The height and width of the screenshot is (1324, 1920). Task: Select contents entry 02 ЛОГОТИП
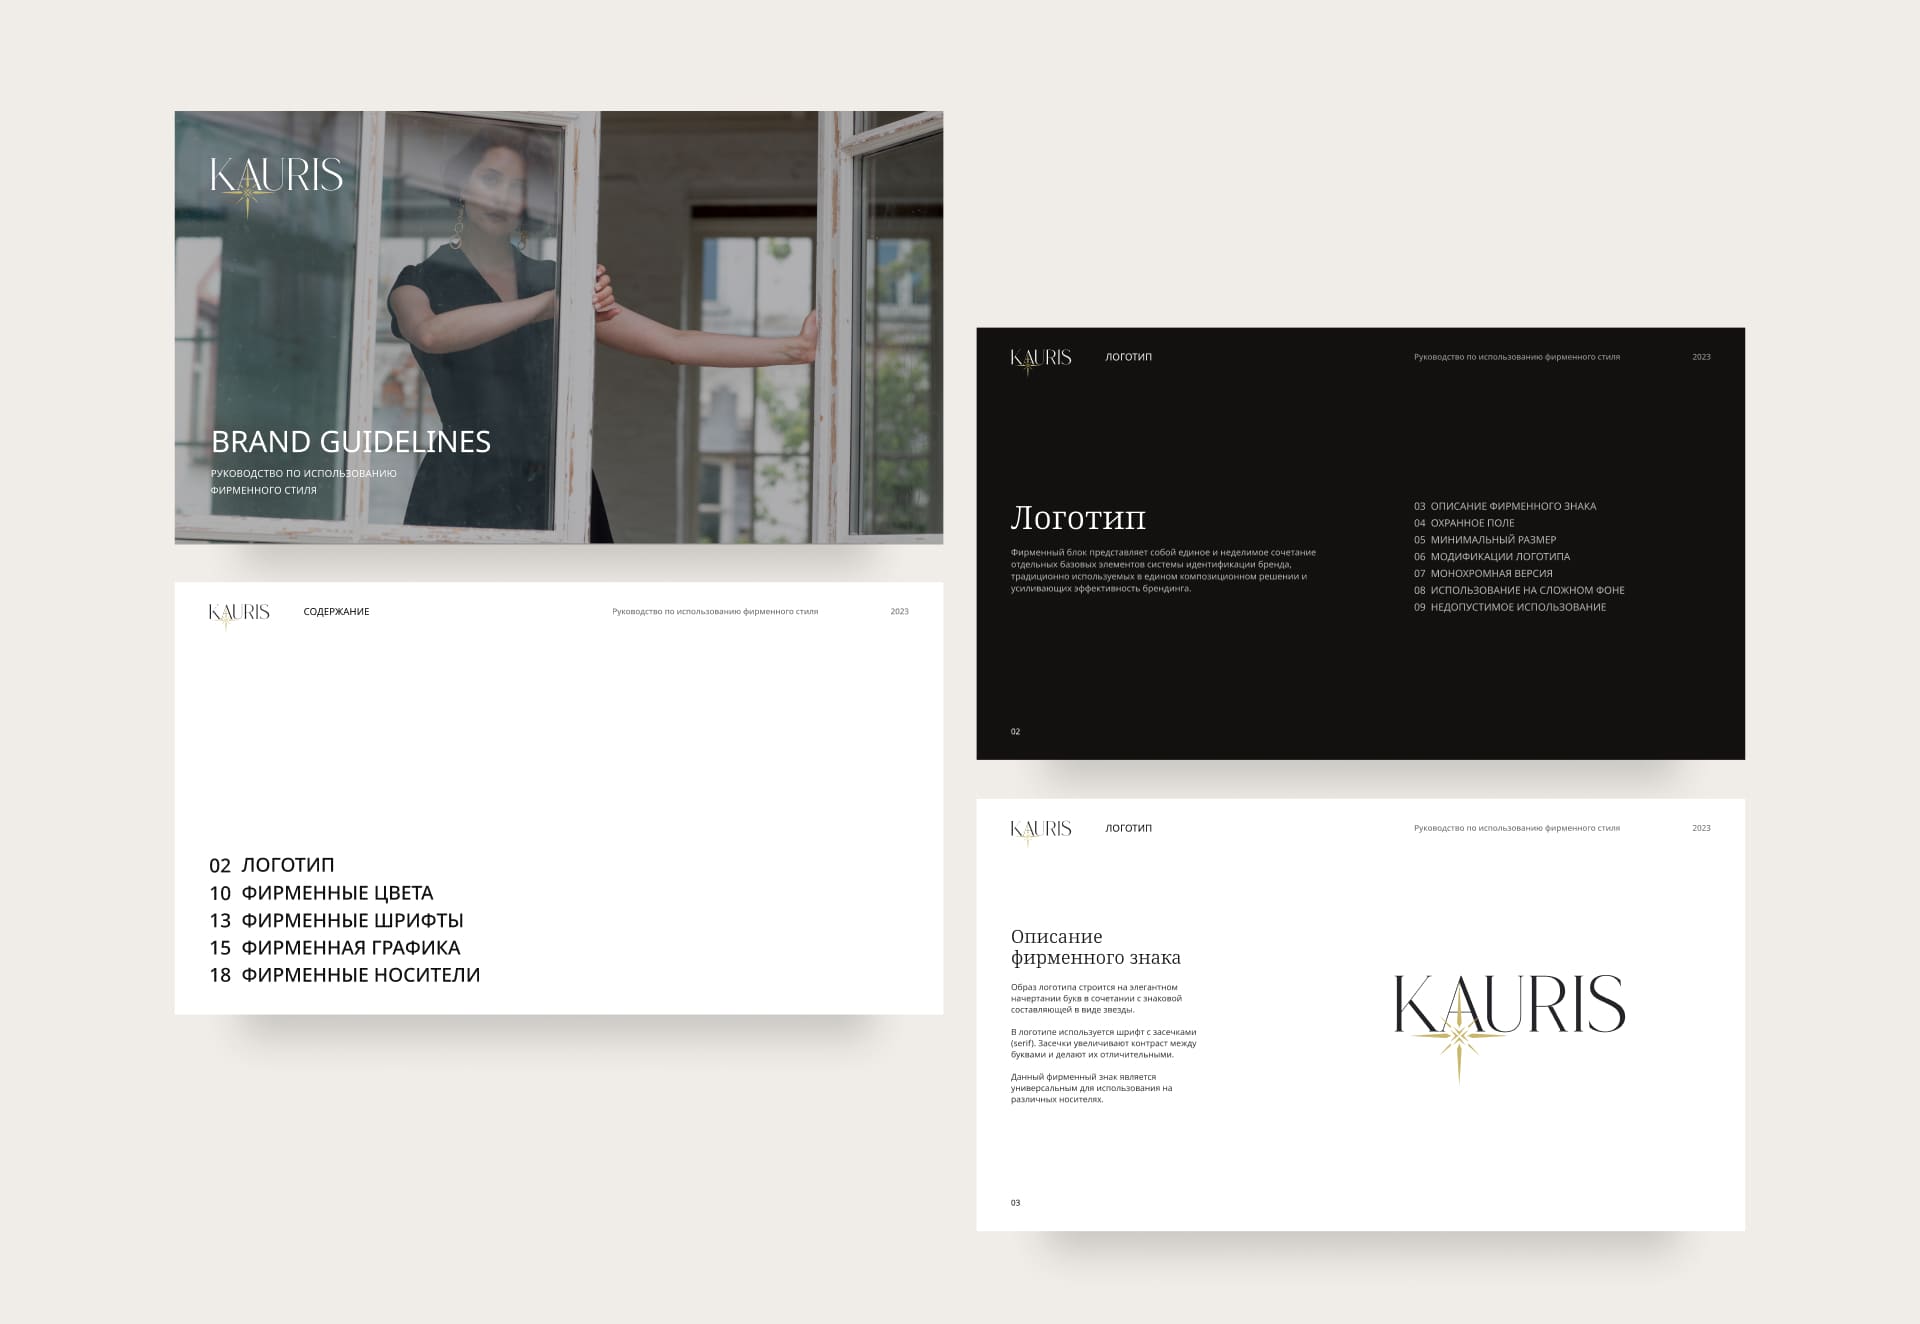point(272,865)
